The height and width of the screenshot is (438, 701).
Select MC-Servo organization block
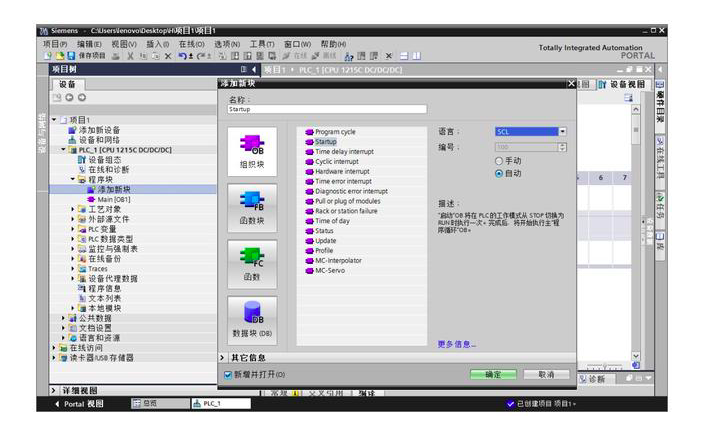pos(325,270)
